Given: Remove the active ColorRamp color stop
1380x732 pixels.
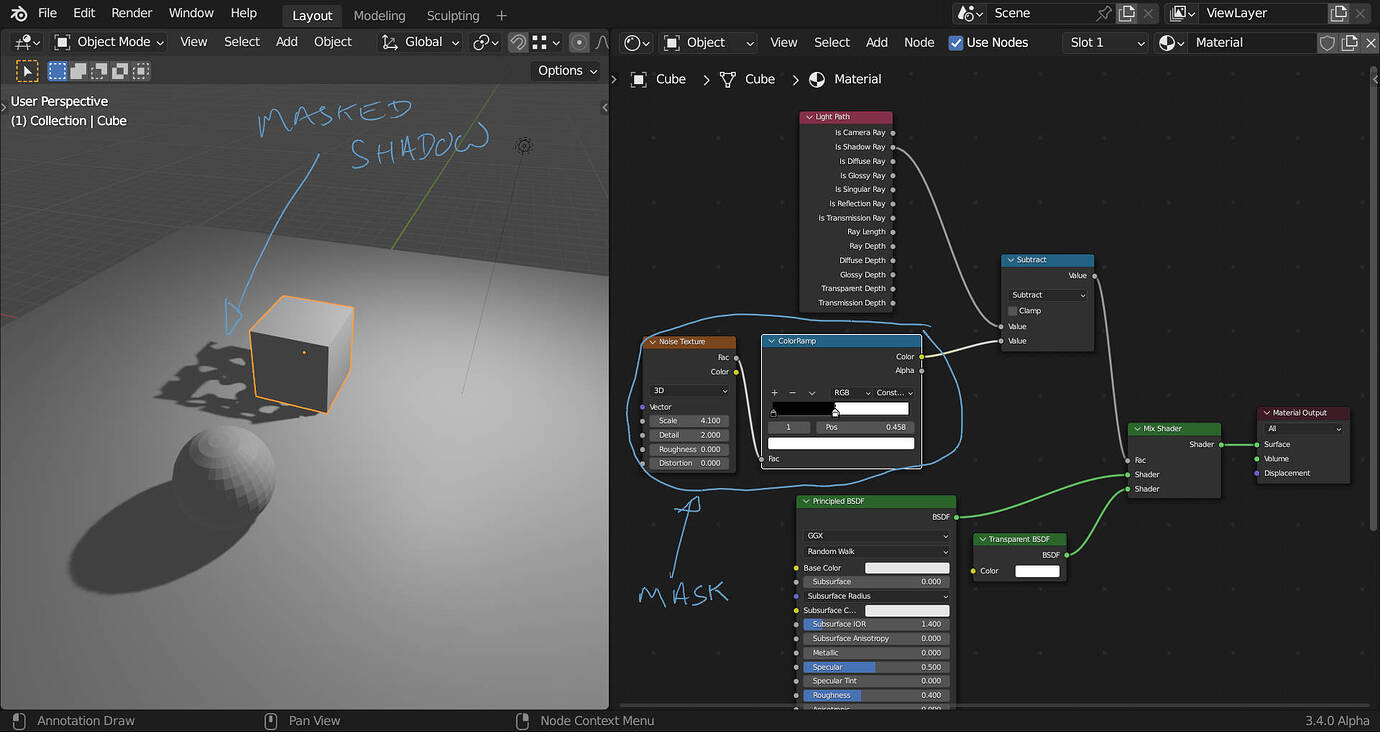Looking at the screenshot, I should (793, 393).
